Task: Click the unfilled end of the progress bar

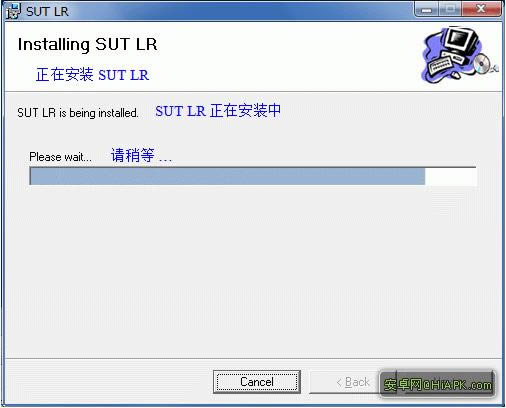Action: tap(450, 176)
